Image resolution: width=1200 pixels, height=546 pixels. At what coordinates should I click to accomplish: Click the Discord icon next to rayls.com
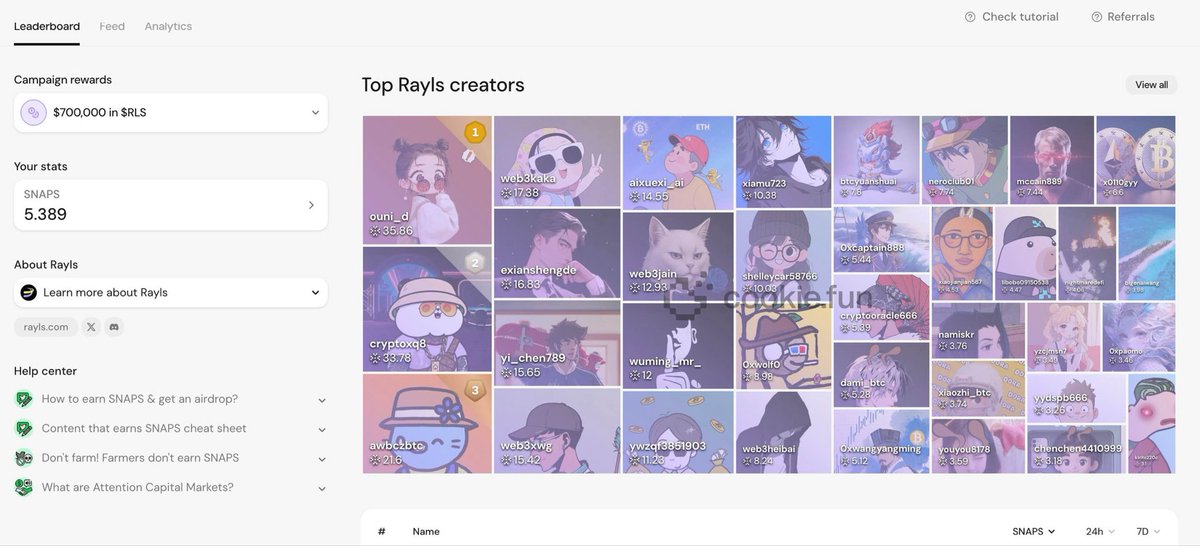click(x=114, y=327)
